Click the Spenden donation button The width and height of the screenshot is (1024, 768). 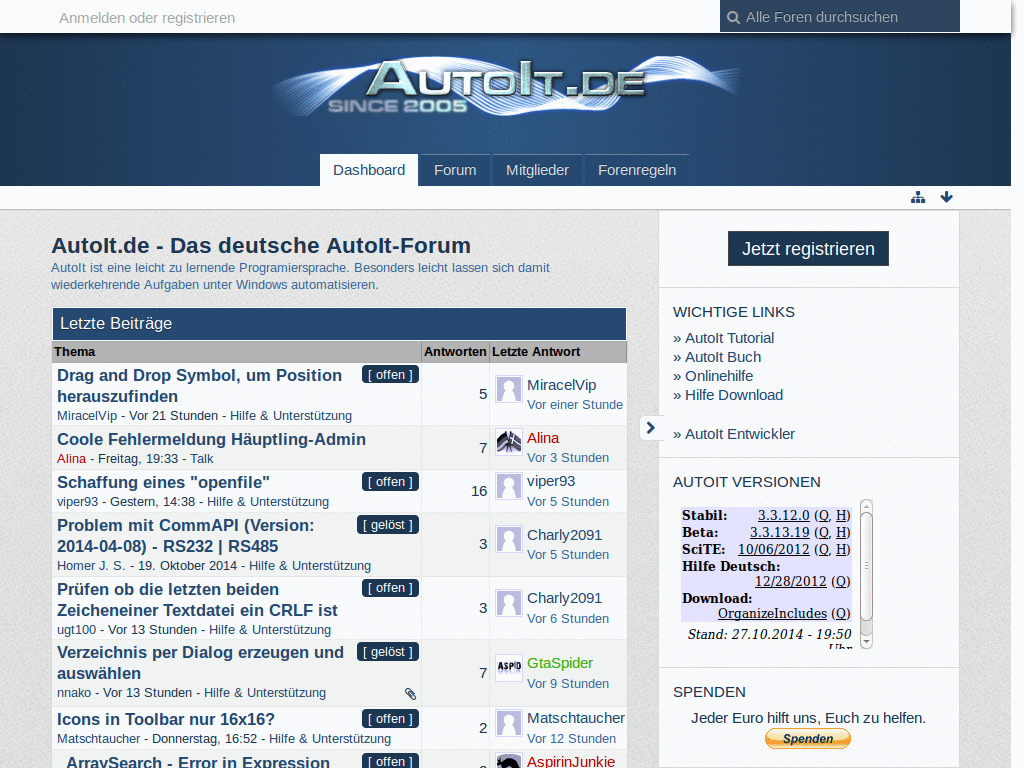807,738
